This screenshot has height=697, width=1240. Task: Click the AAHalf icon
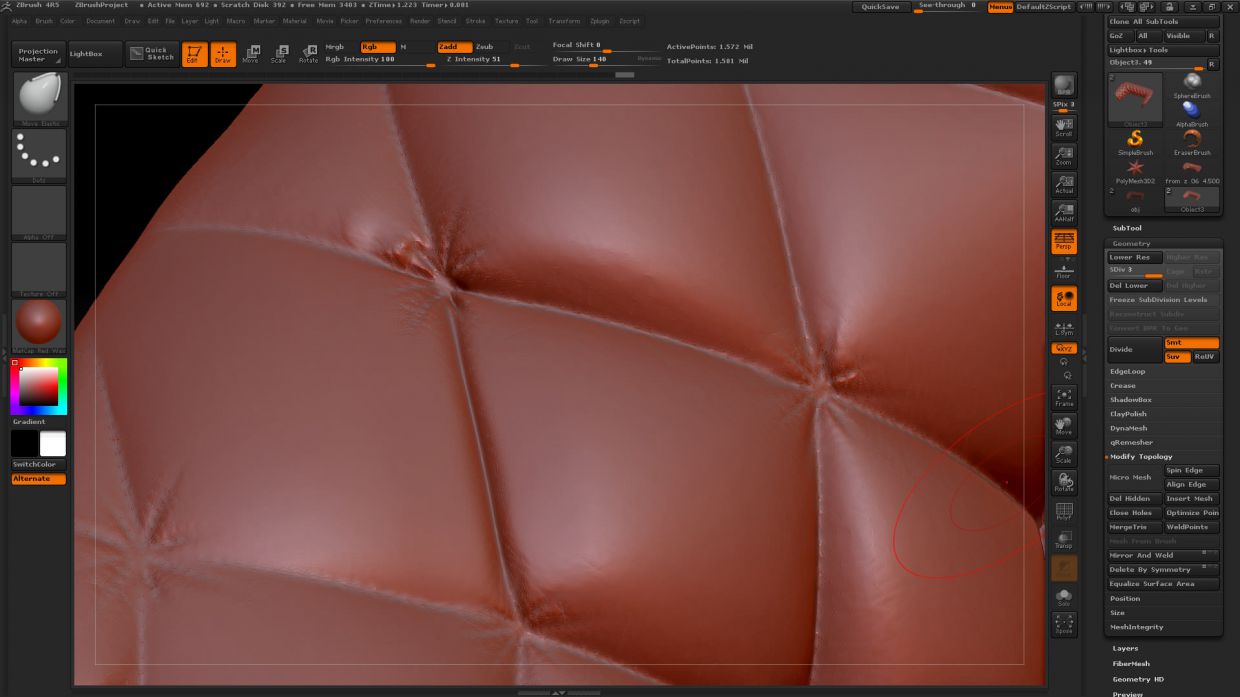tap(1064, 213)
